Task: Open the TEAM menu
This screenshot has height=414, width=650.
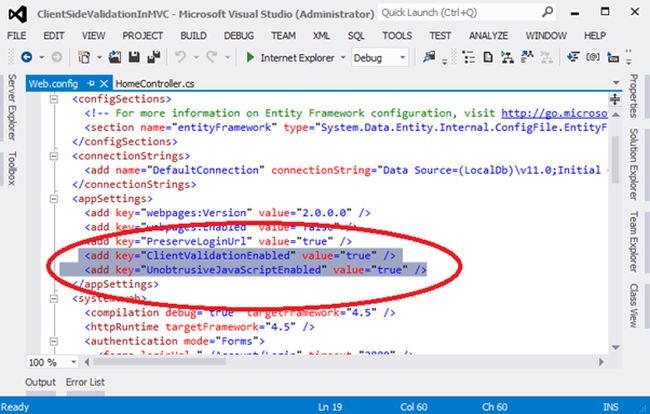Action: pos(284,36)
